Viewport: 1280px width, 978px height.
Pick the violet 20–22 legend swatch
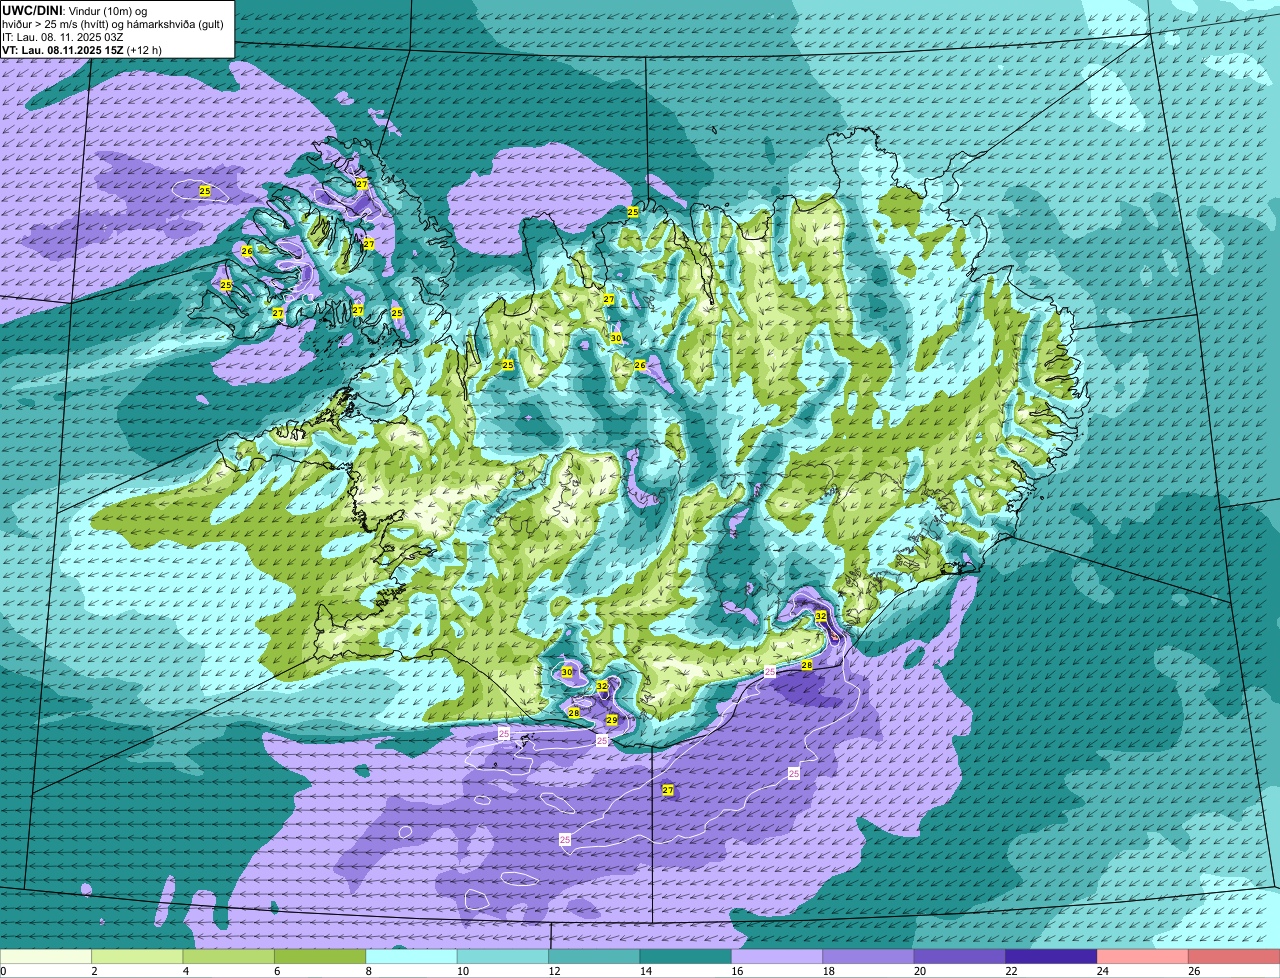coord(960,957)
